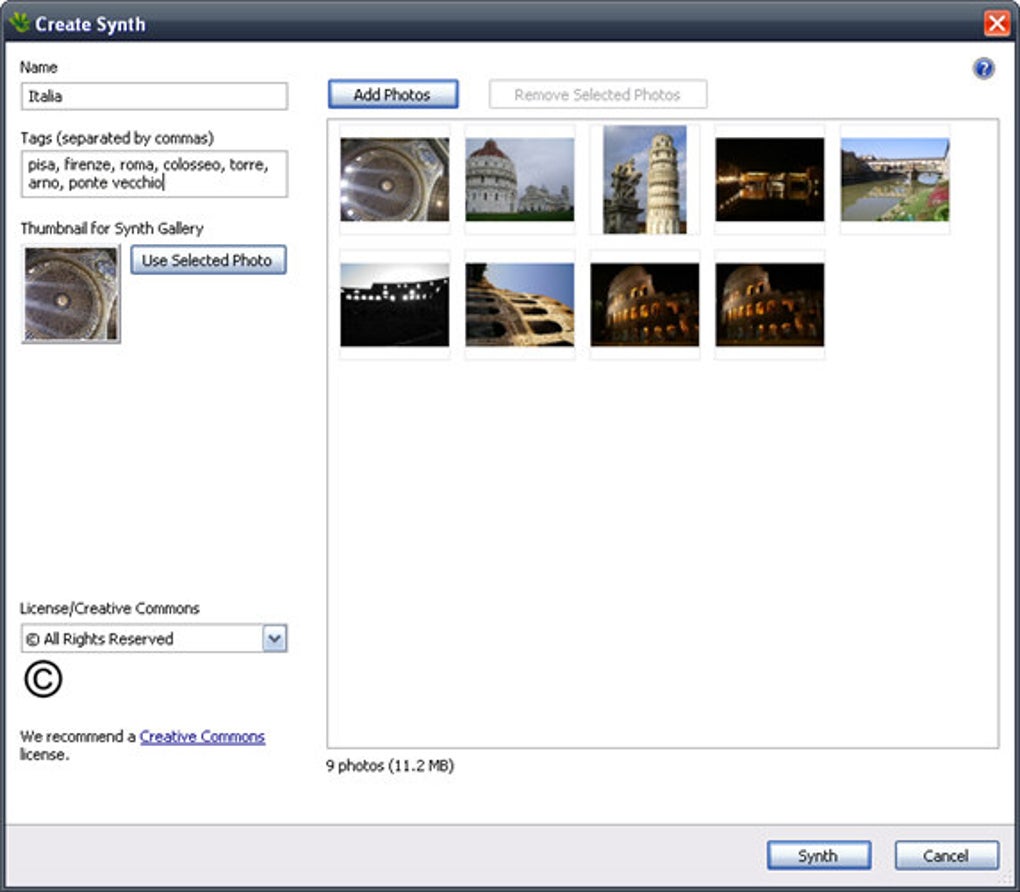Cancel the synth creation
This screenshot has width=1020, height=892.
coord(946,855)
